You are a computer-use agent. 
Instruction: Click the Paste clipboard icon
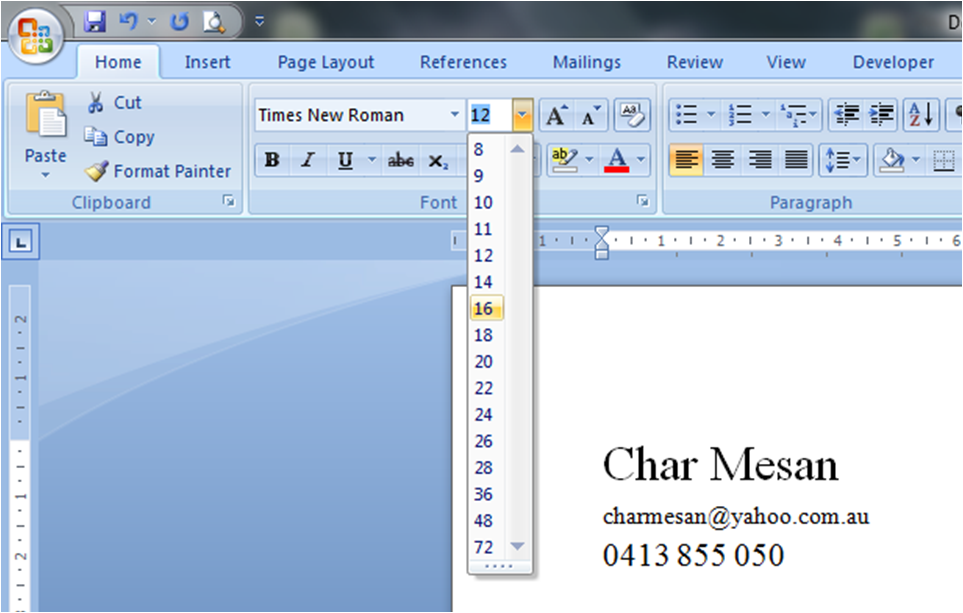(x=45, y=114)
